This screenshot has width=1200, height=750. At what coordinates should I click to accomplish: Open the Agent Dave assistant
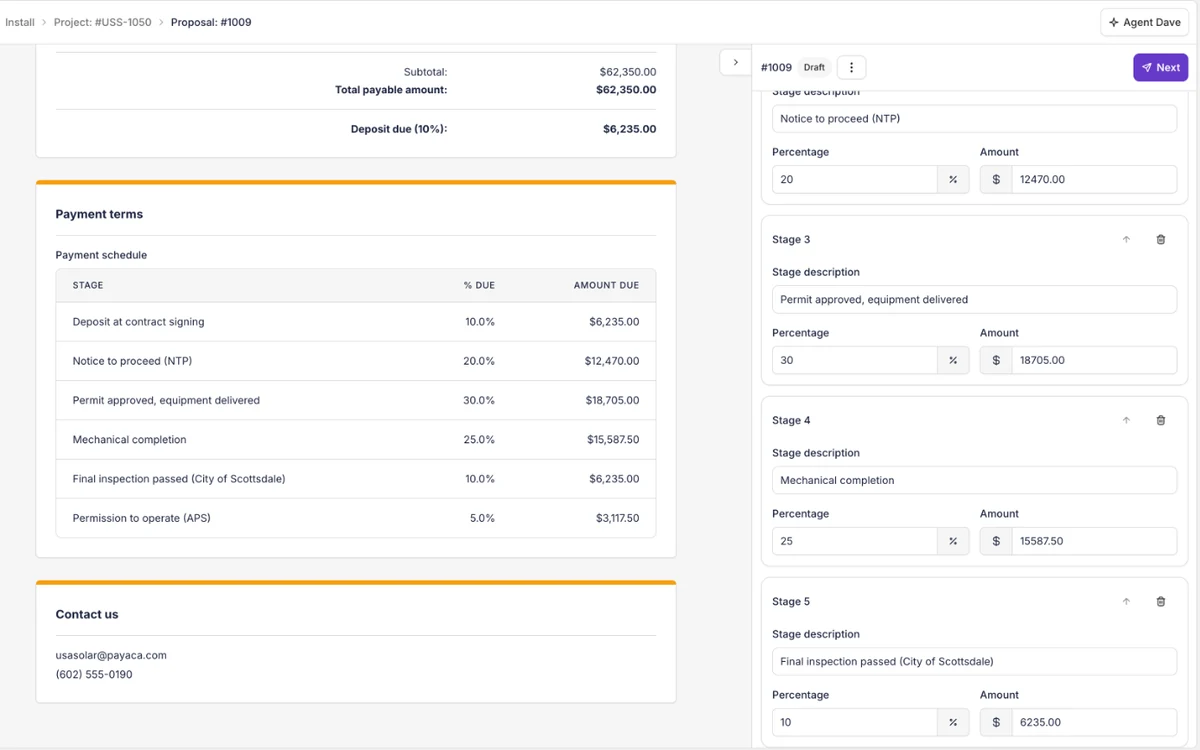point(1144,22)
